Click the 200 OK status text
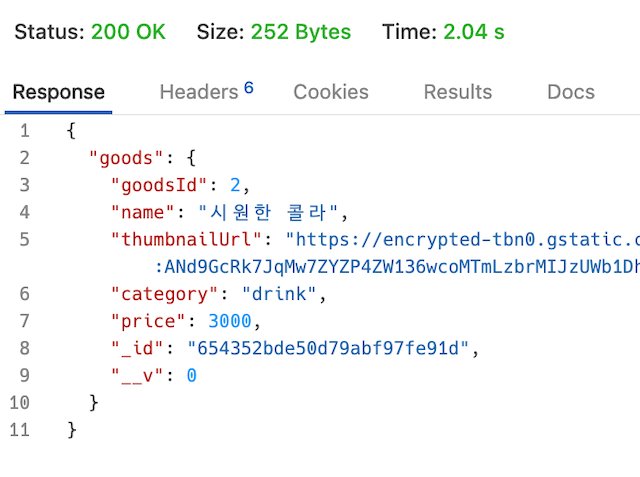The height and width of the screenshot is (477, 640). [128, 32]
